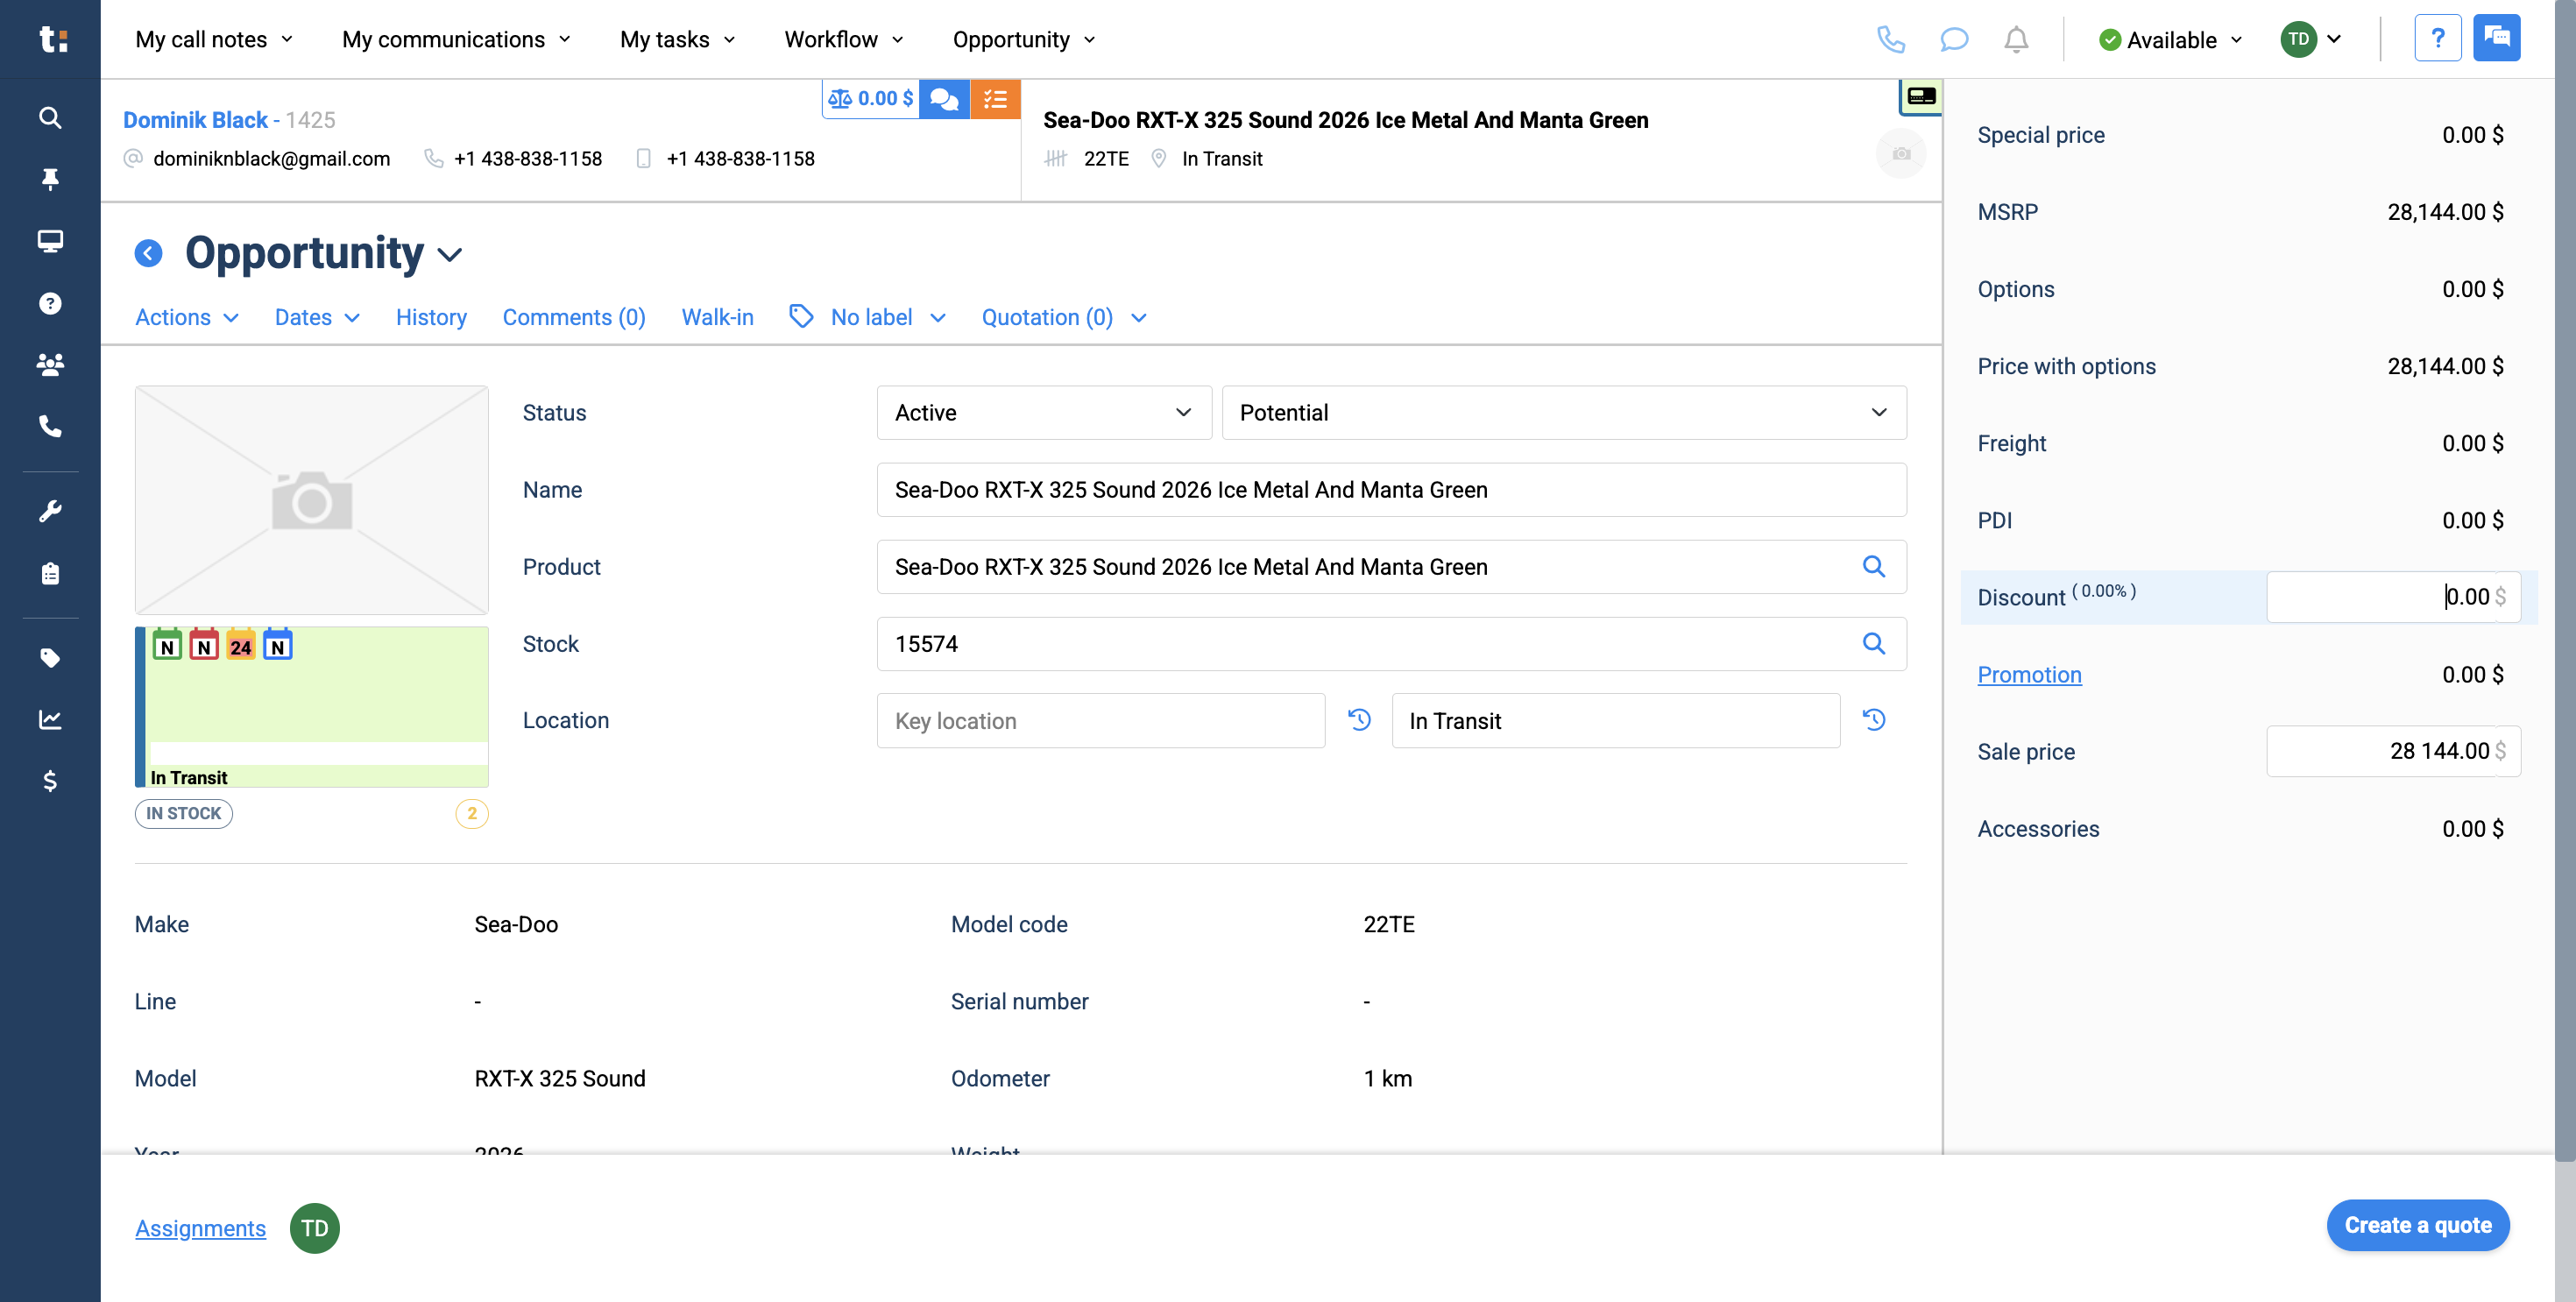Click into the Key location field
The height and width of the screenshot is (1302, 2576).
point(1100,721)
